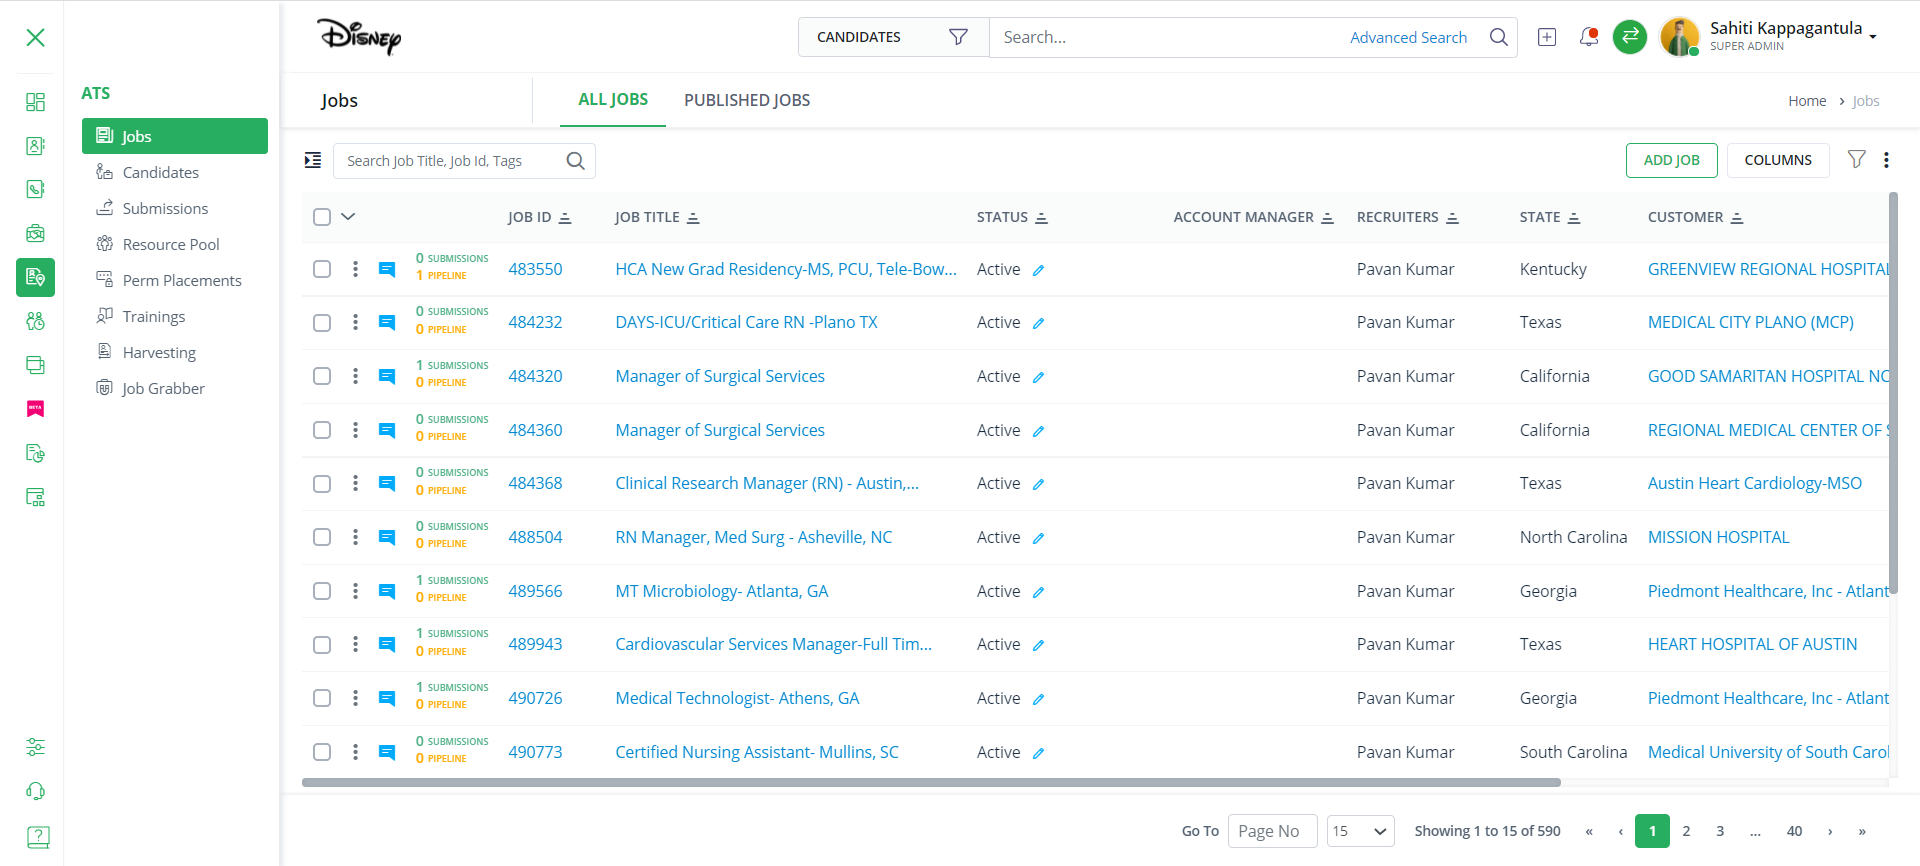Sort by Status column

click(x=1041, y=218)
